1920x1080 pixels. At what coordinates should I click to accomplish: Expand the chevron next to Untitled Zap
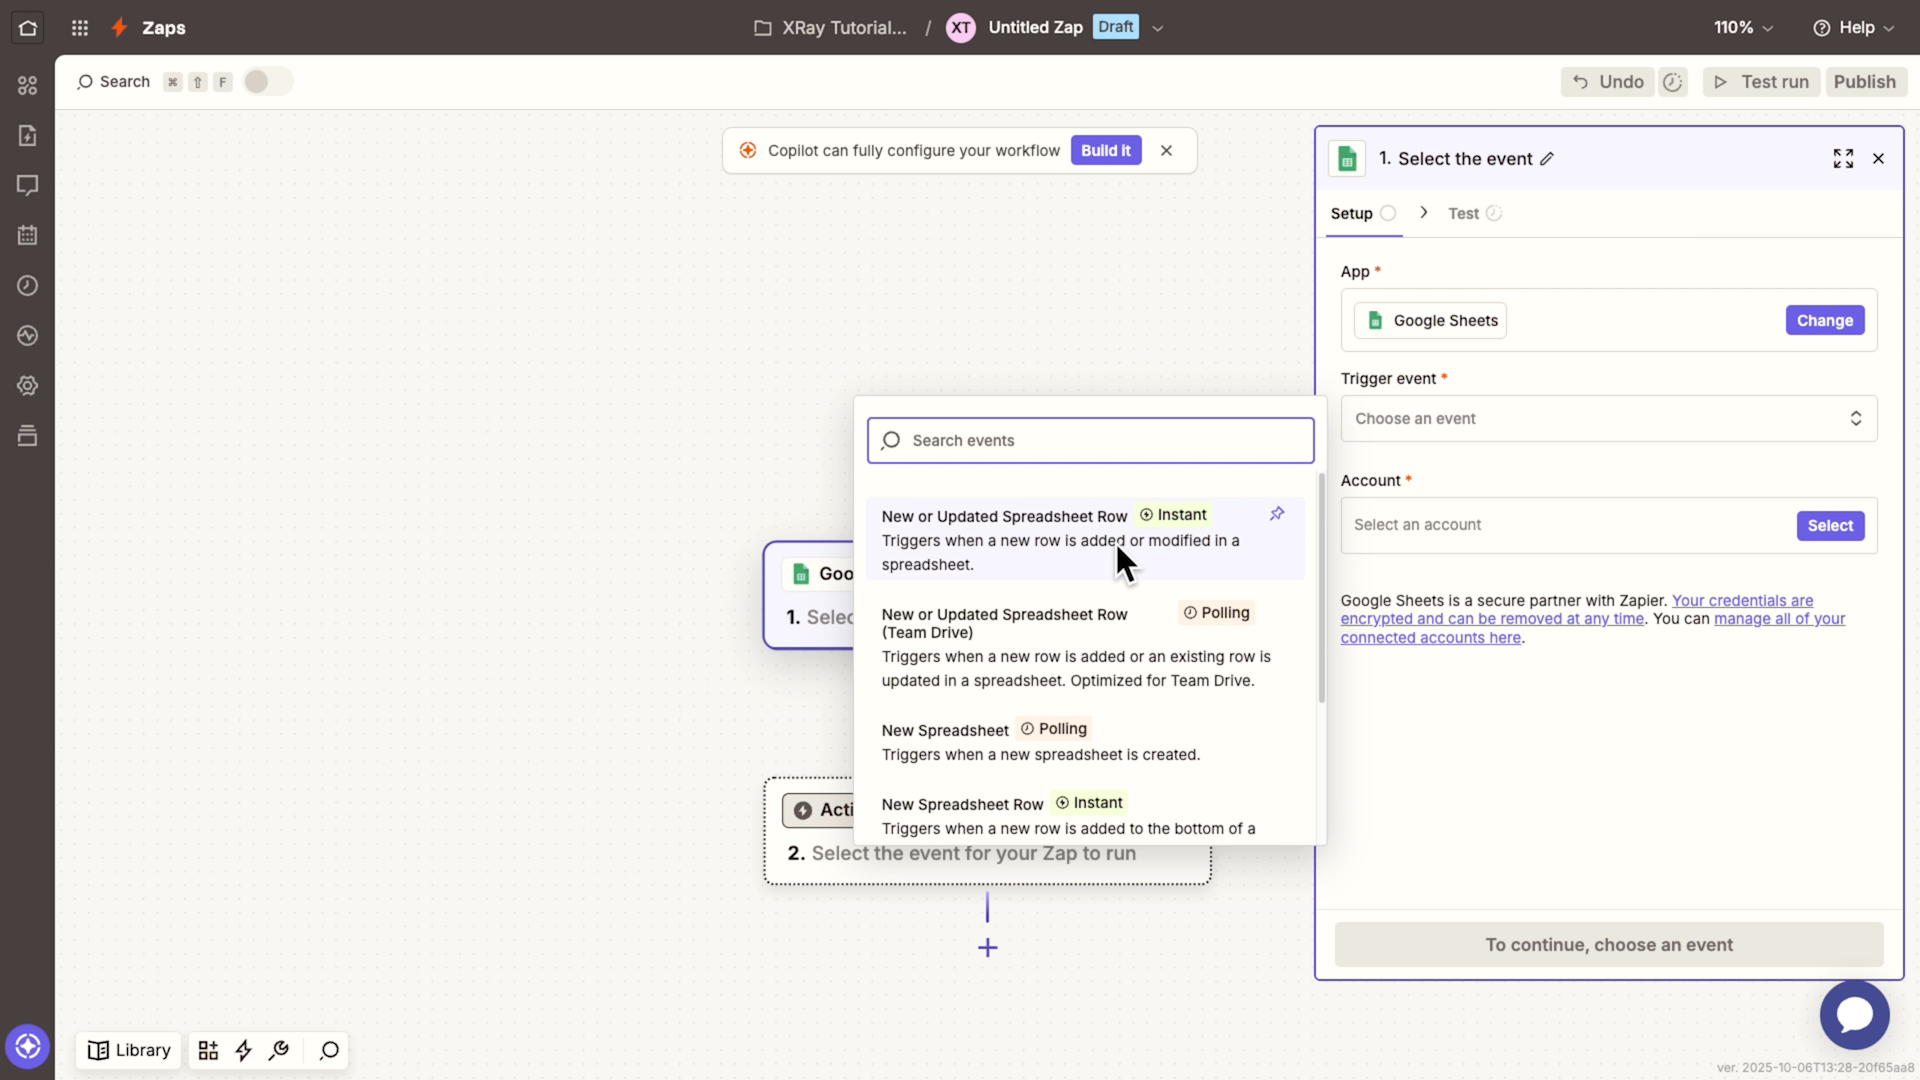click(x=1157, y=27)
